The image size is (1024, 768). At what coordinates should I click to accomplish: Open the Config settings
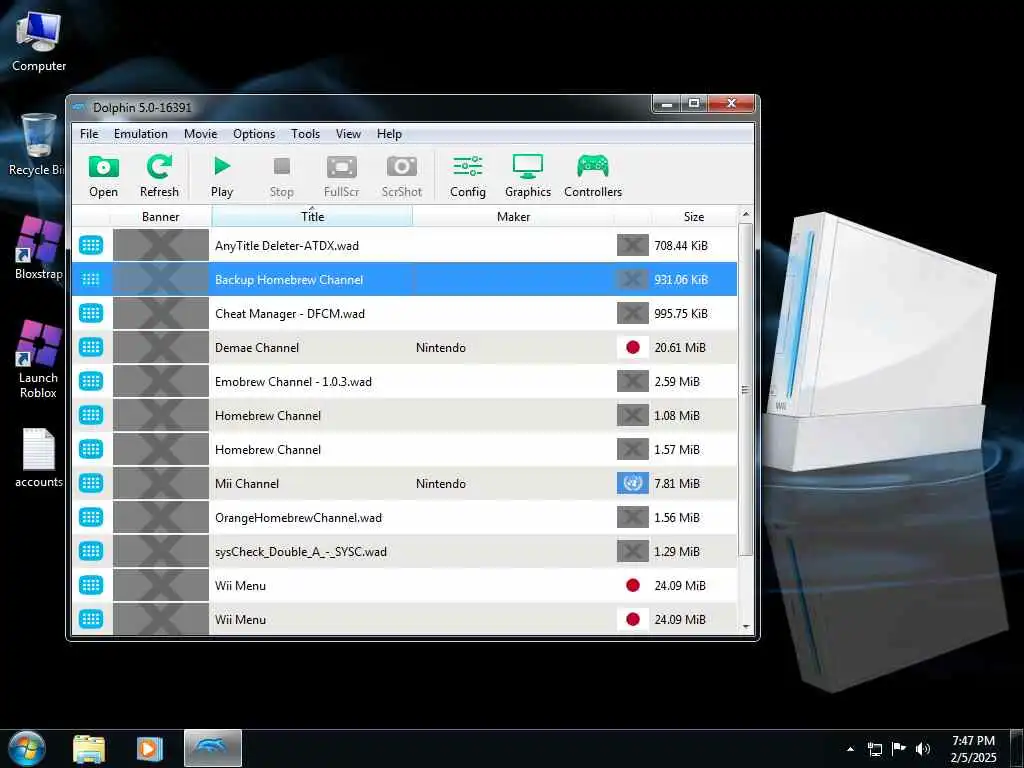(x=468, y=176)
